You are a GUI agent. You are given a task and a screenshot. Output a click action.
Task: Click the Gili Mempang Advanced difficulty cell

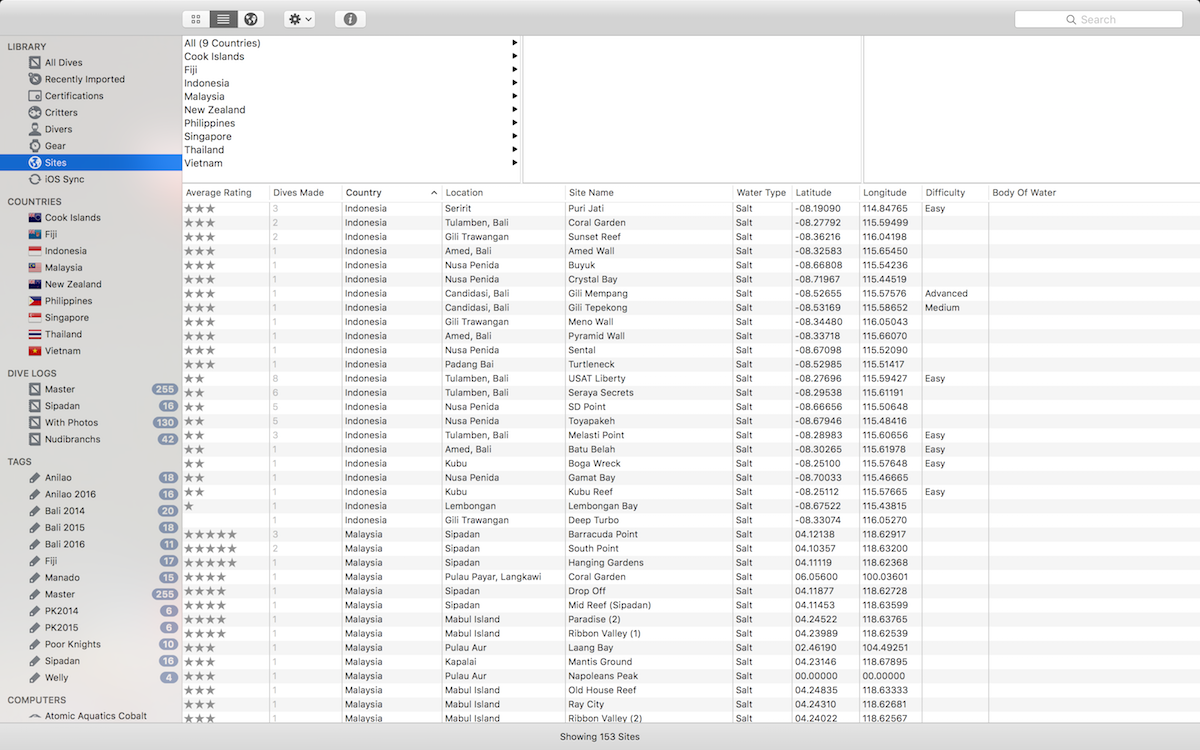click(955, 294)
